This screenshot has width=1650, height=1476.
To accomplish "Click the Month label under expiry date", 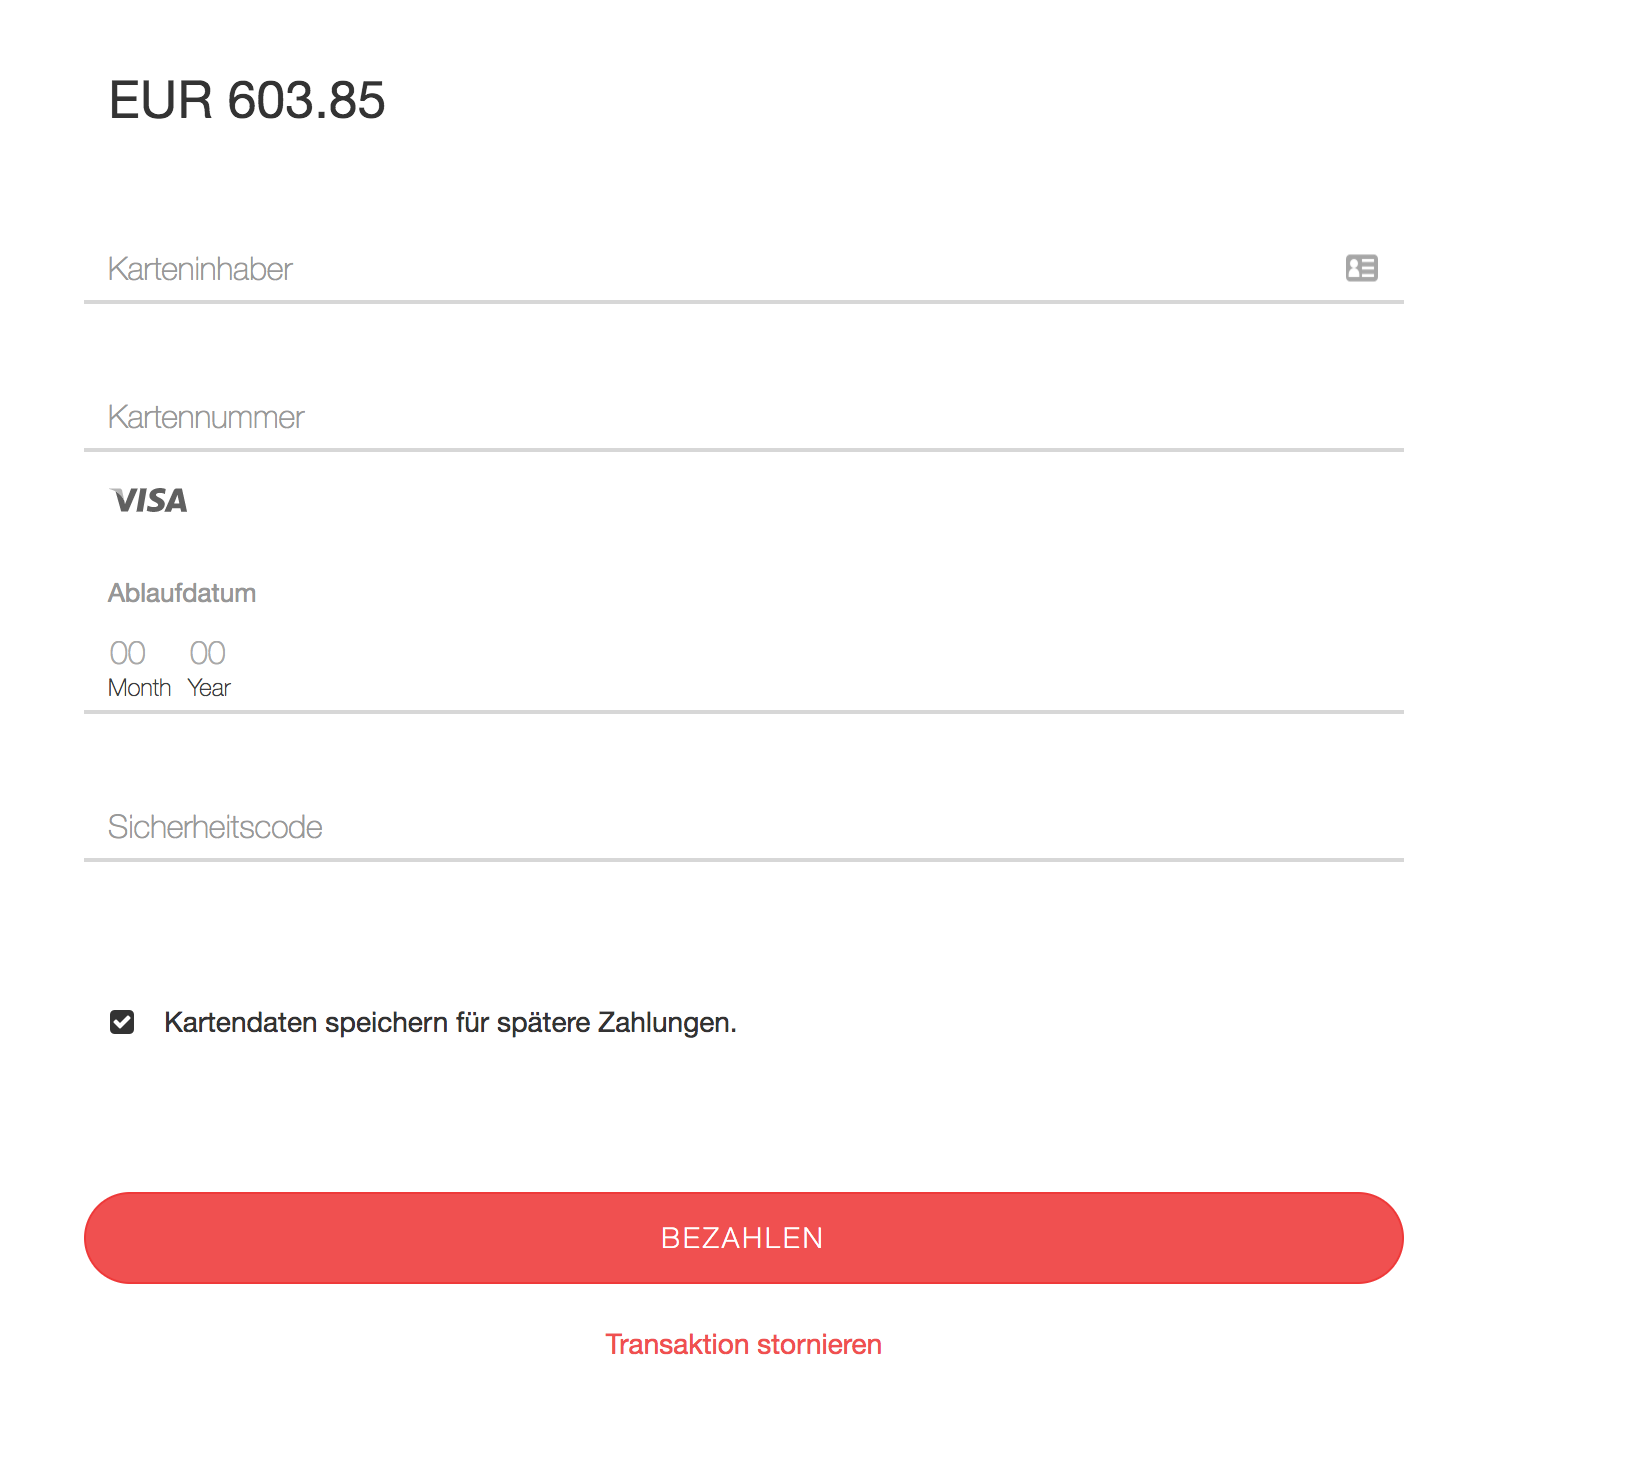I will (x=139, y=688).
